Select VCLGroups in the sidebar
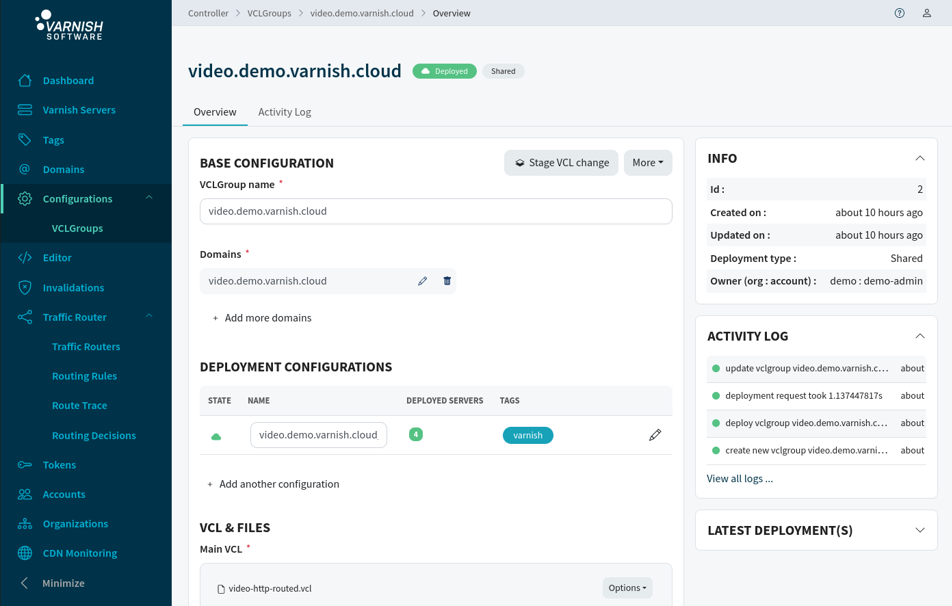This screenshot has width=952, height=606. click(x=77, y=228)
